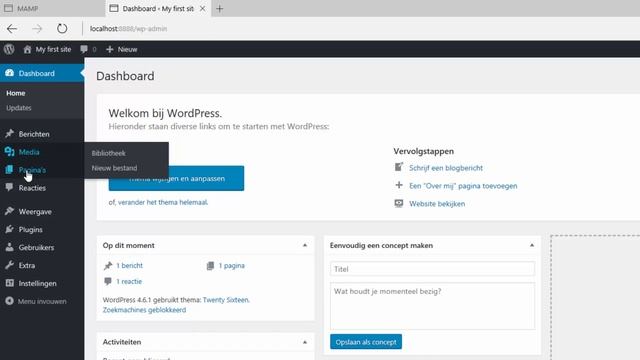Click the Reacties speech bubble icon
Screen dimensions: 640x360
coord(9,187)
